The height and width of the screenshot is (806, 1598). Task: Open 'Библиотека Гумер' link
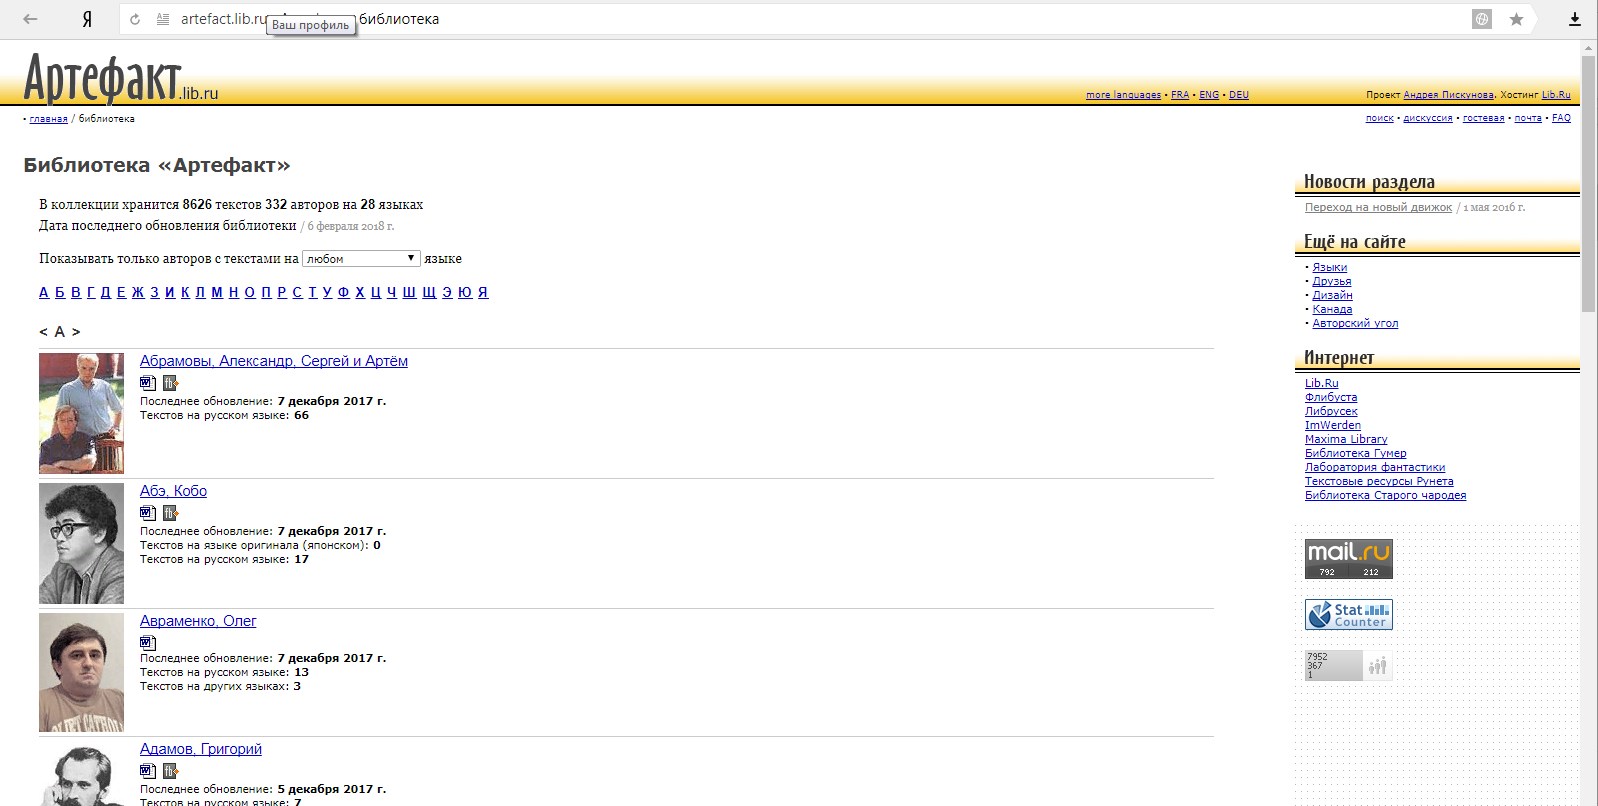click(1356, 453)
